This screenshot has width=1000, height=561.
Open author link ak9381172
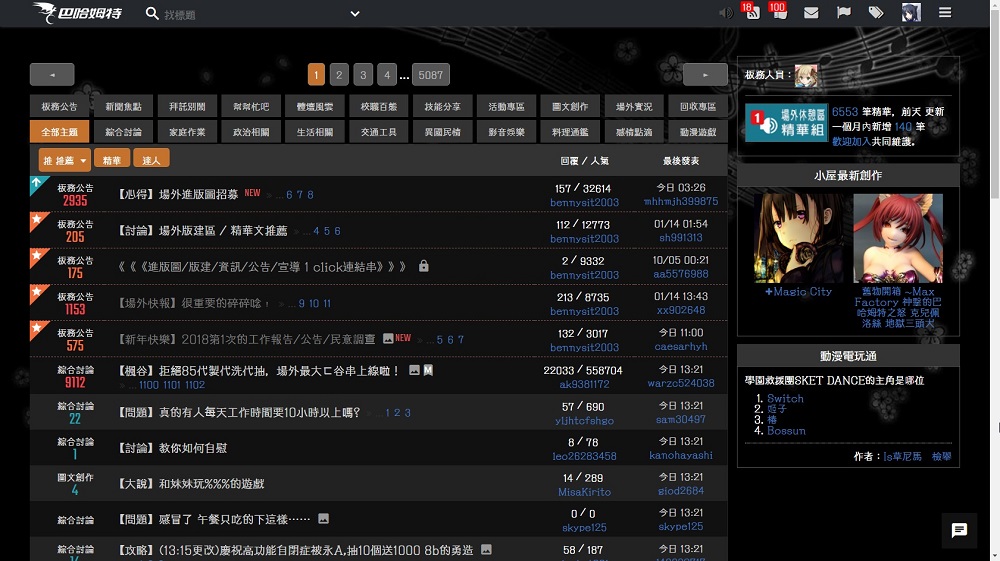pyautogui.click(x=584, y=384)
